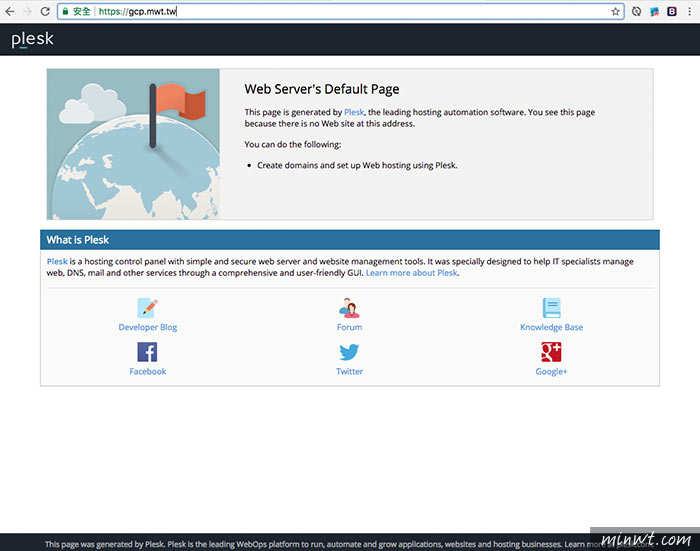
Task: Click the You can do the following text
Action: pos(292,145)
